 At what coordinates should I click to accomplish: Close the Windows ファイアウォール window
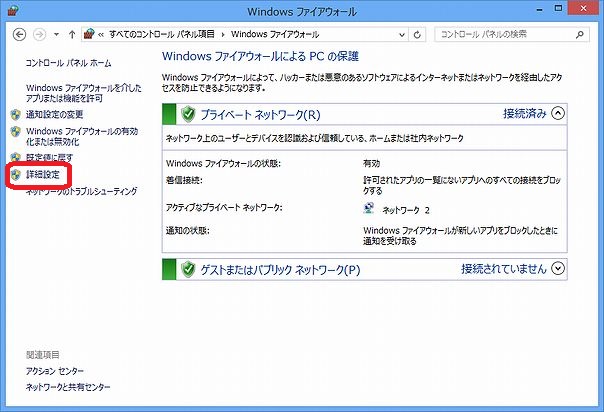pos(583,8)
